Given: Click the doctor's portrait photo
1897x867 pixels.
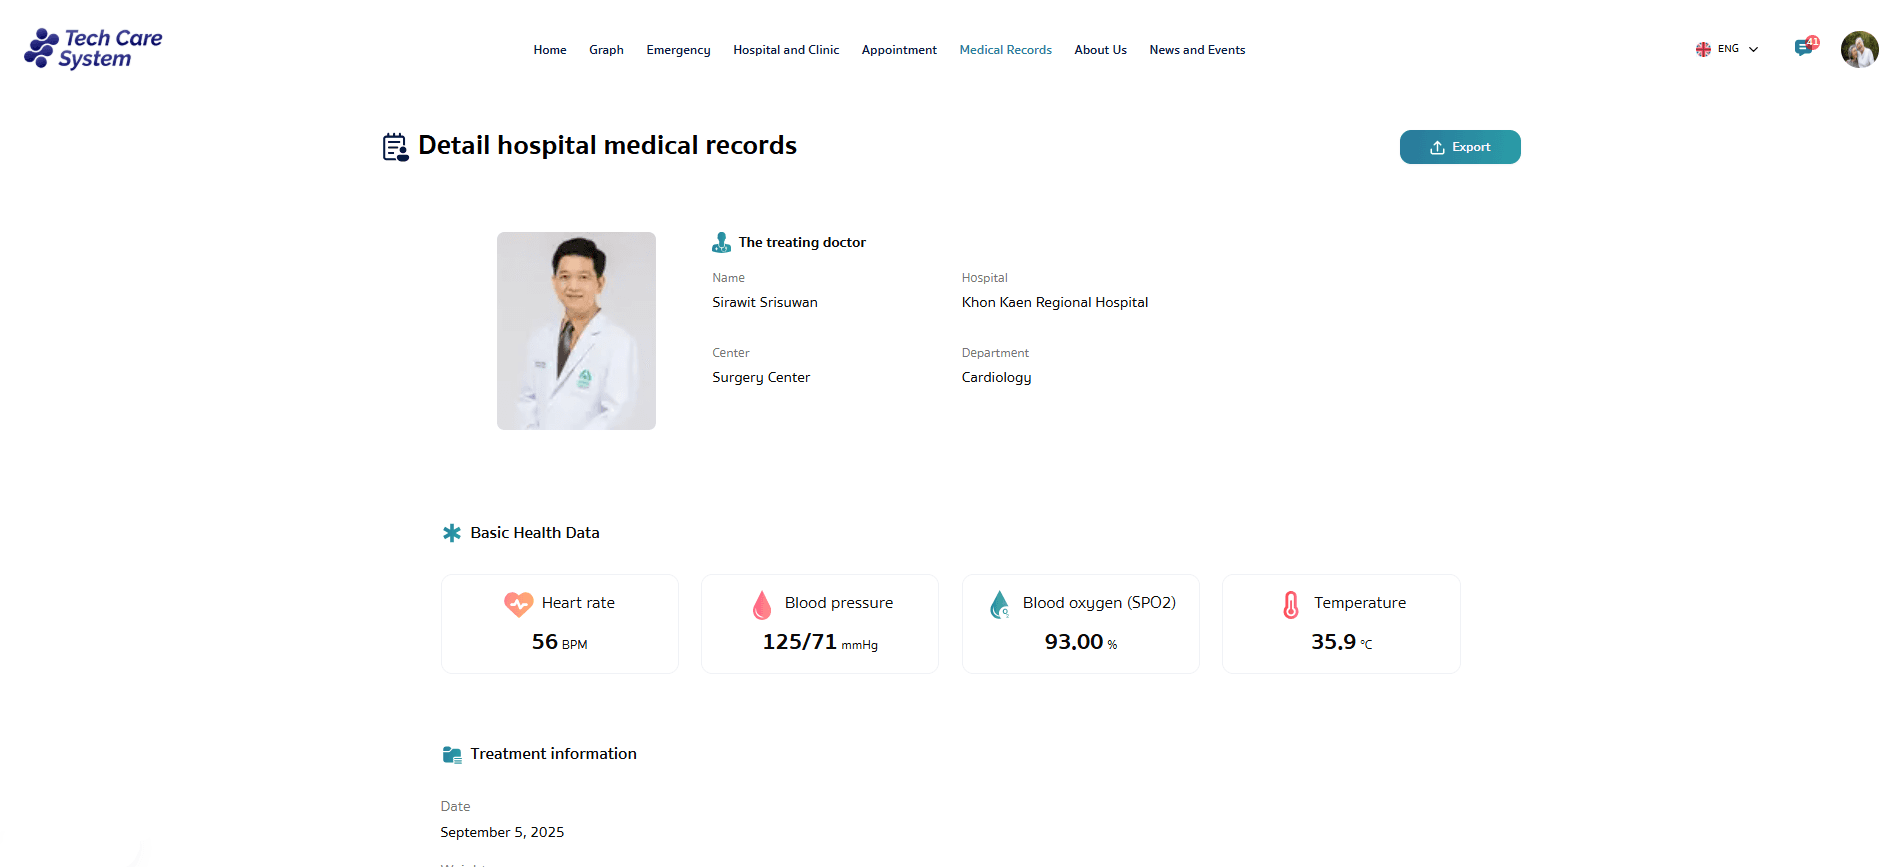Looking at the screenshot, I should [x=576, y=331].
